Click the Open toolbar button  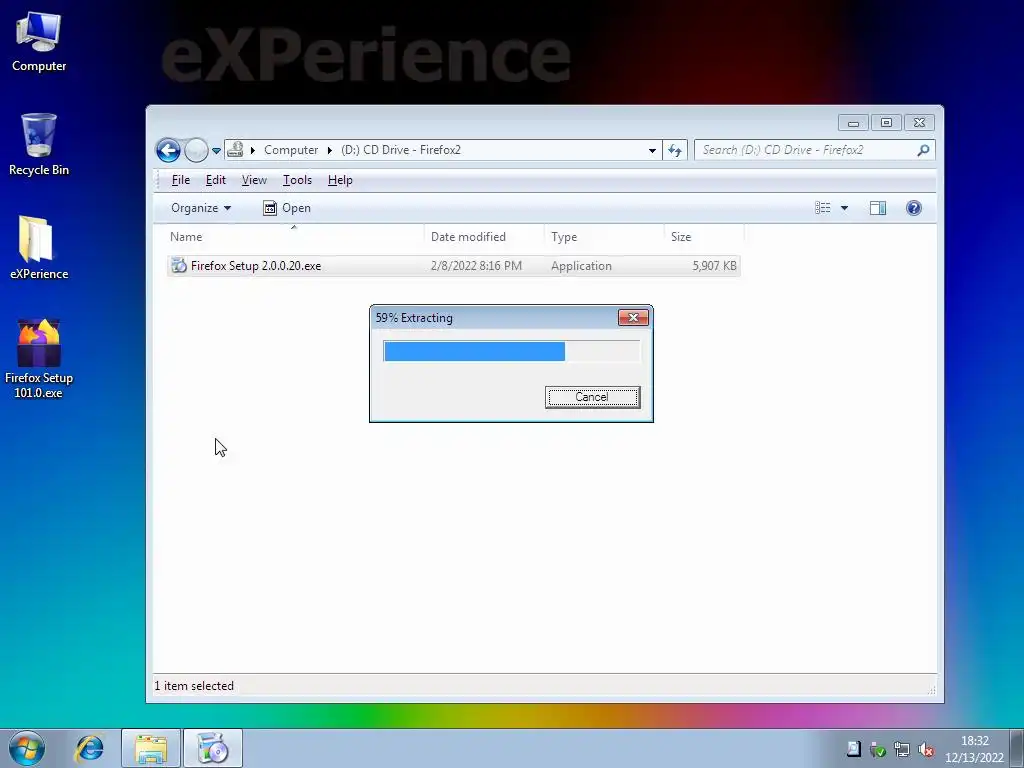coord(287,208)
